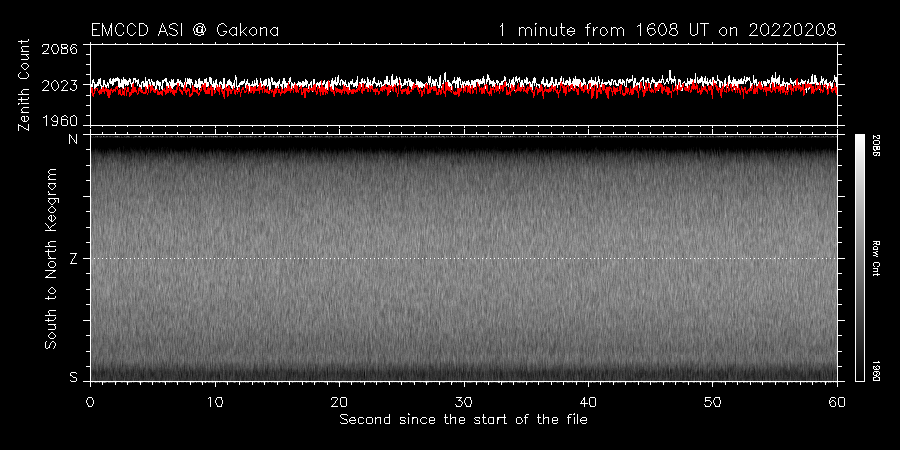Click the grayscale Raw Cnt colorbar

[x=859, y=258]
